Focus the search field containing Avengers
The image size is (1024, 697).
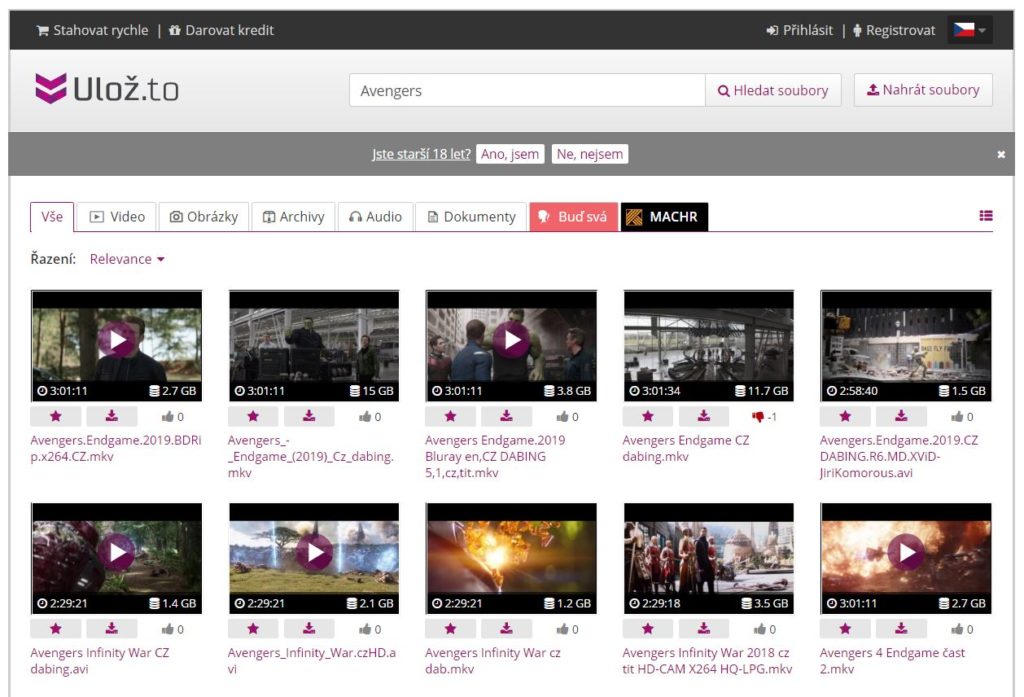[528, 90]
